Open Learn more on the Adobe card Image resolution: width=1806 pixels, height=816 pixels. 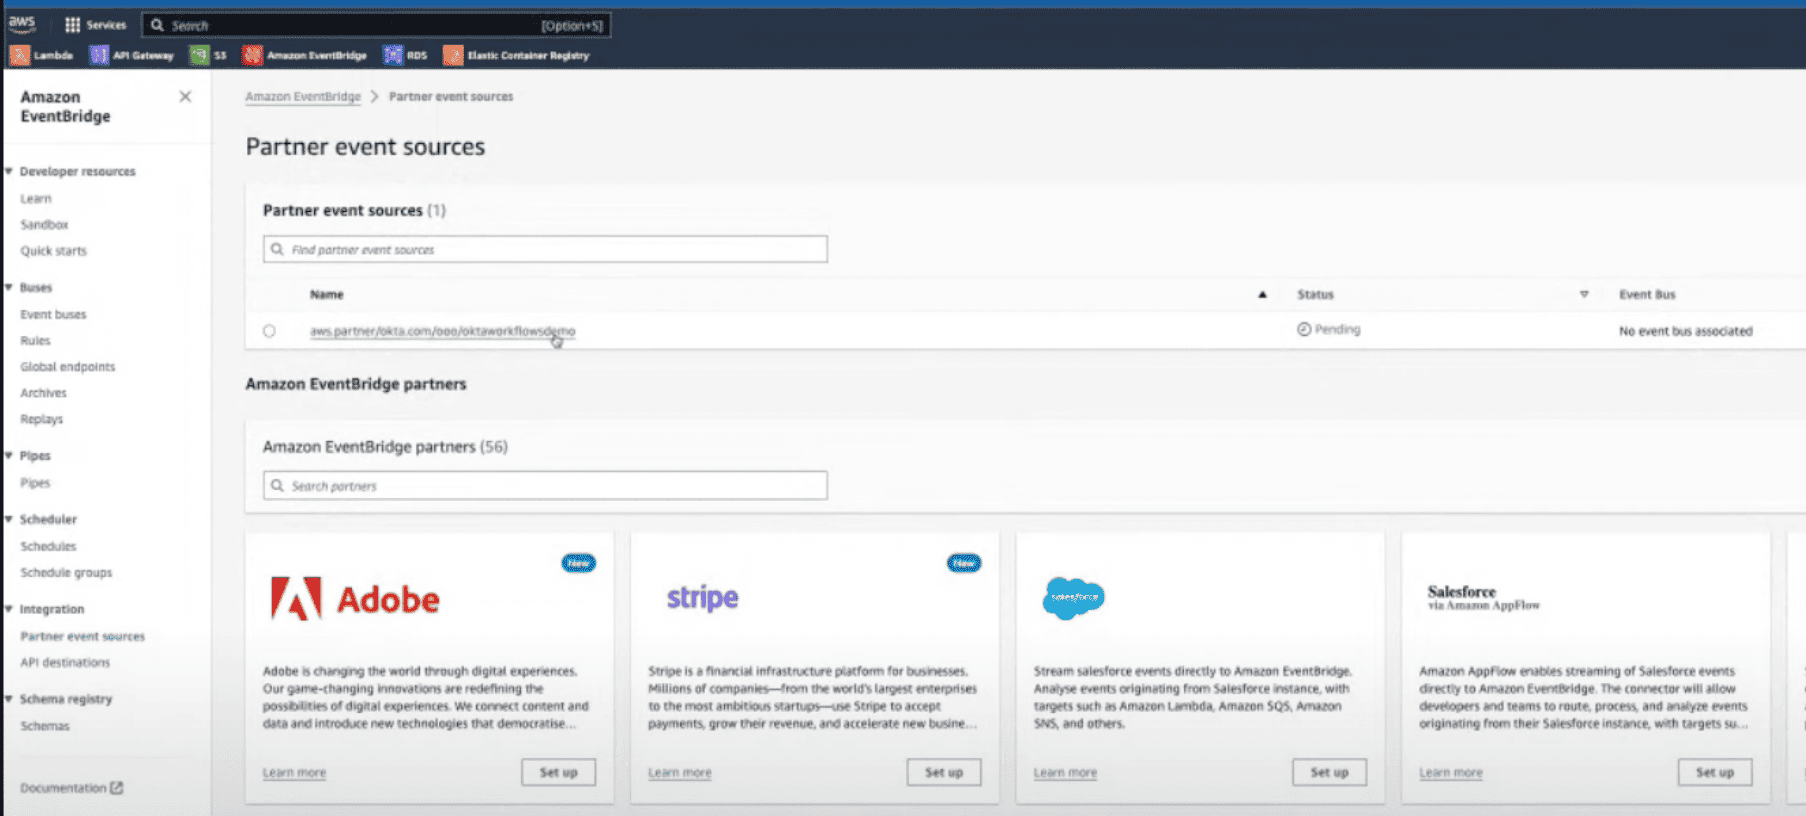294,773
